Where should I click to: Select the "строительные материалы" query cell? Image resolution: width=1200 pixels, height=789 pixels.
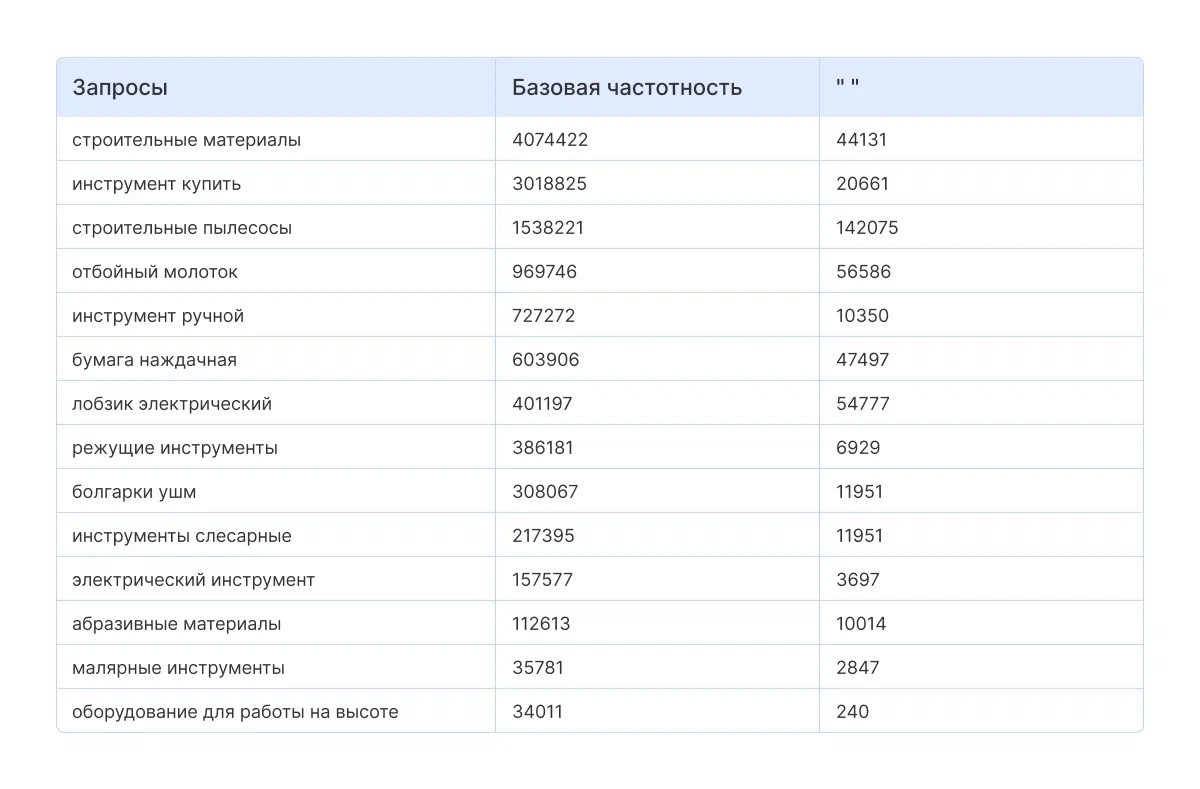click(x=186, y=140)
